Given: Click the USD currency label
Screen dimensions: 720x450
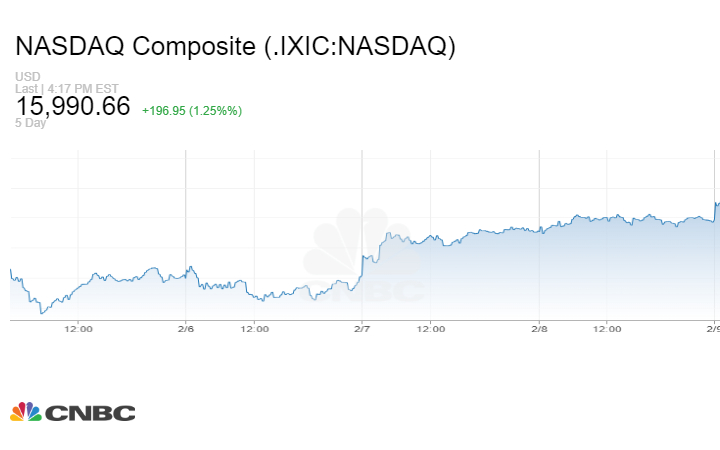Looking at the screenshot, I should (x=27, y=77).
